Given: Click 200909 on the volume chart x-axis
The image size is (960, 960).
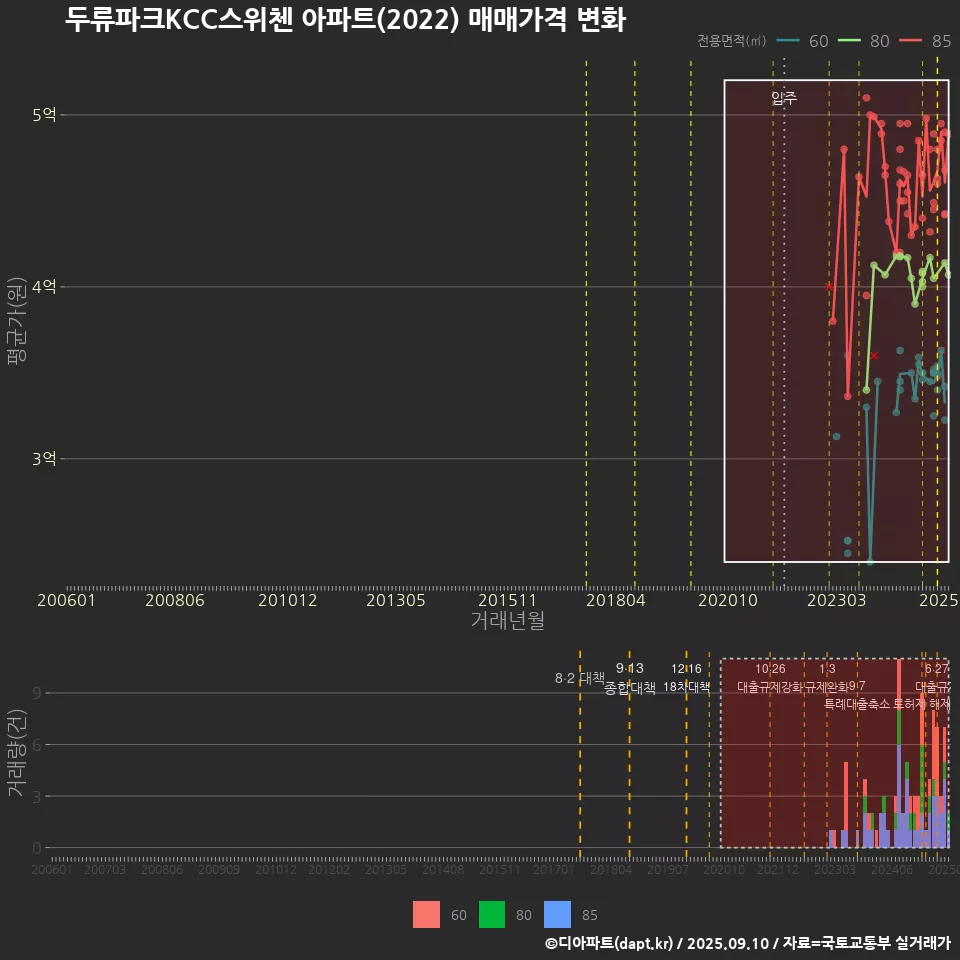Looking at the screenshot, I should click(x=219, y=869).
